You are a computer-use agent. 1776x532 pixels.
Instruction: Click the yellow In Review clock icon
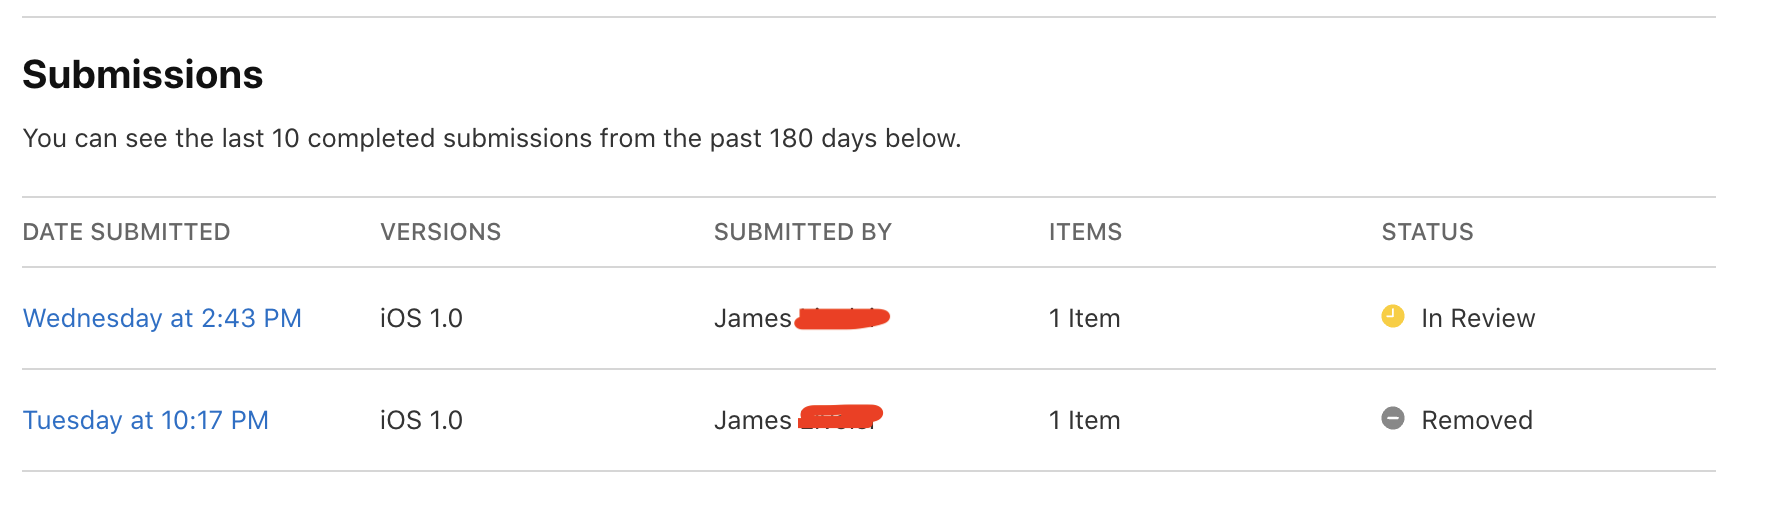[x=1393, y=317]
